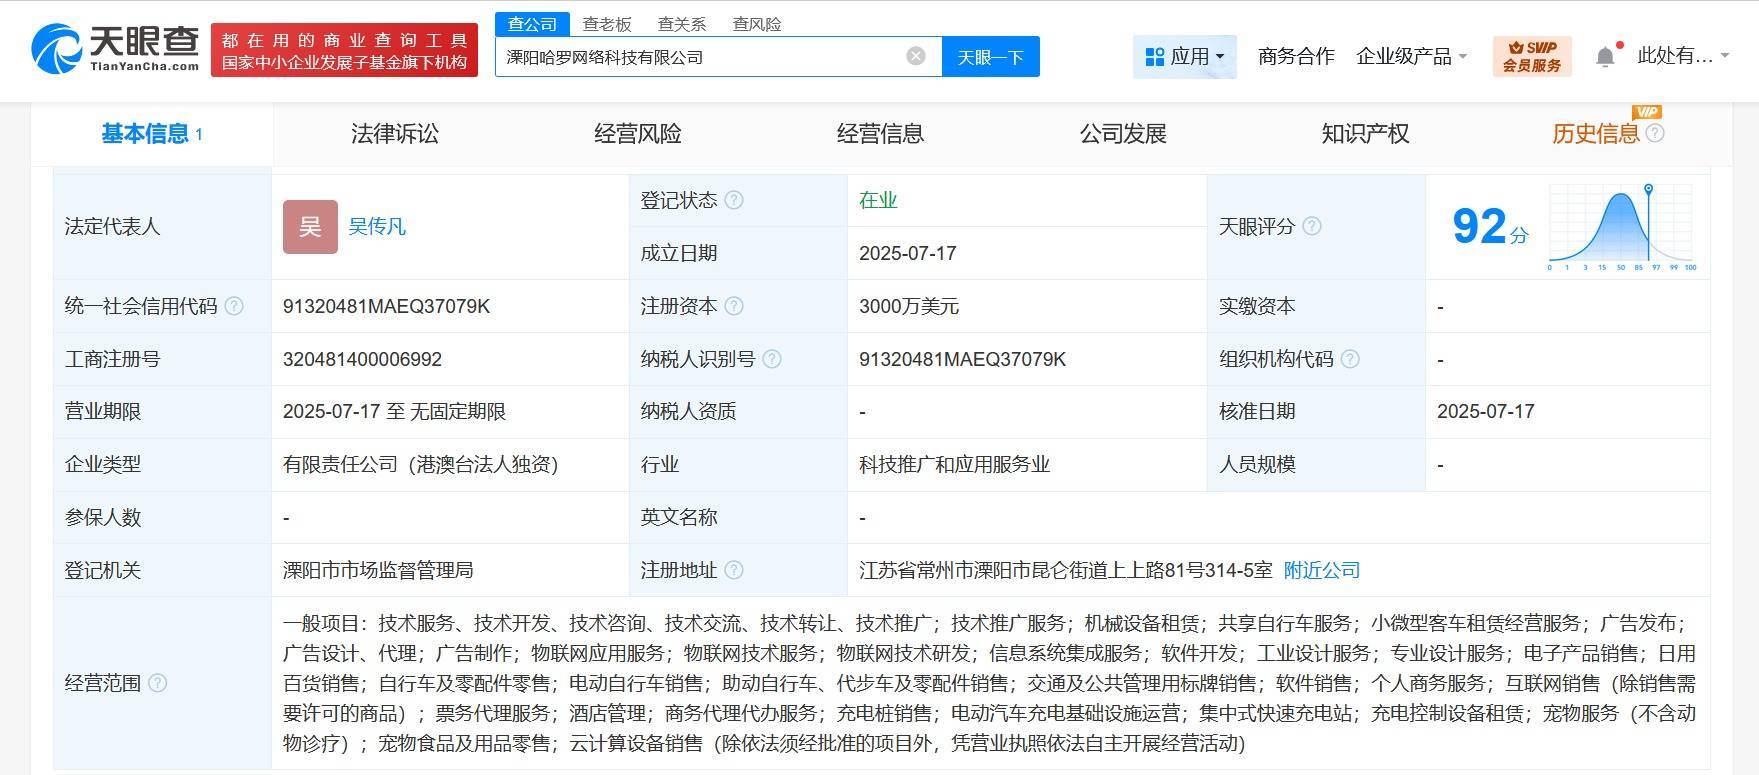Click the apps grid icon next to 应用
The width and height of the screenshot is (1759, 775).
[x=1155, y=56]
